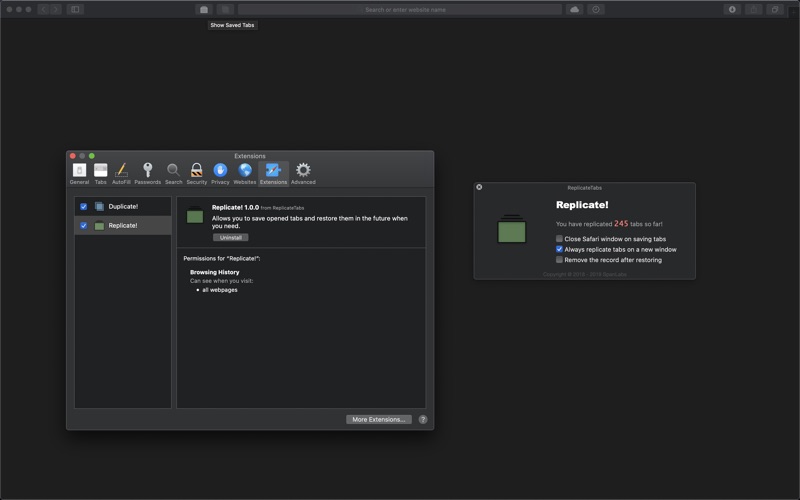Open the Websites preferences pane
800x500 pixels.
coord(245,173)
